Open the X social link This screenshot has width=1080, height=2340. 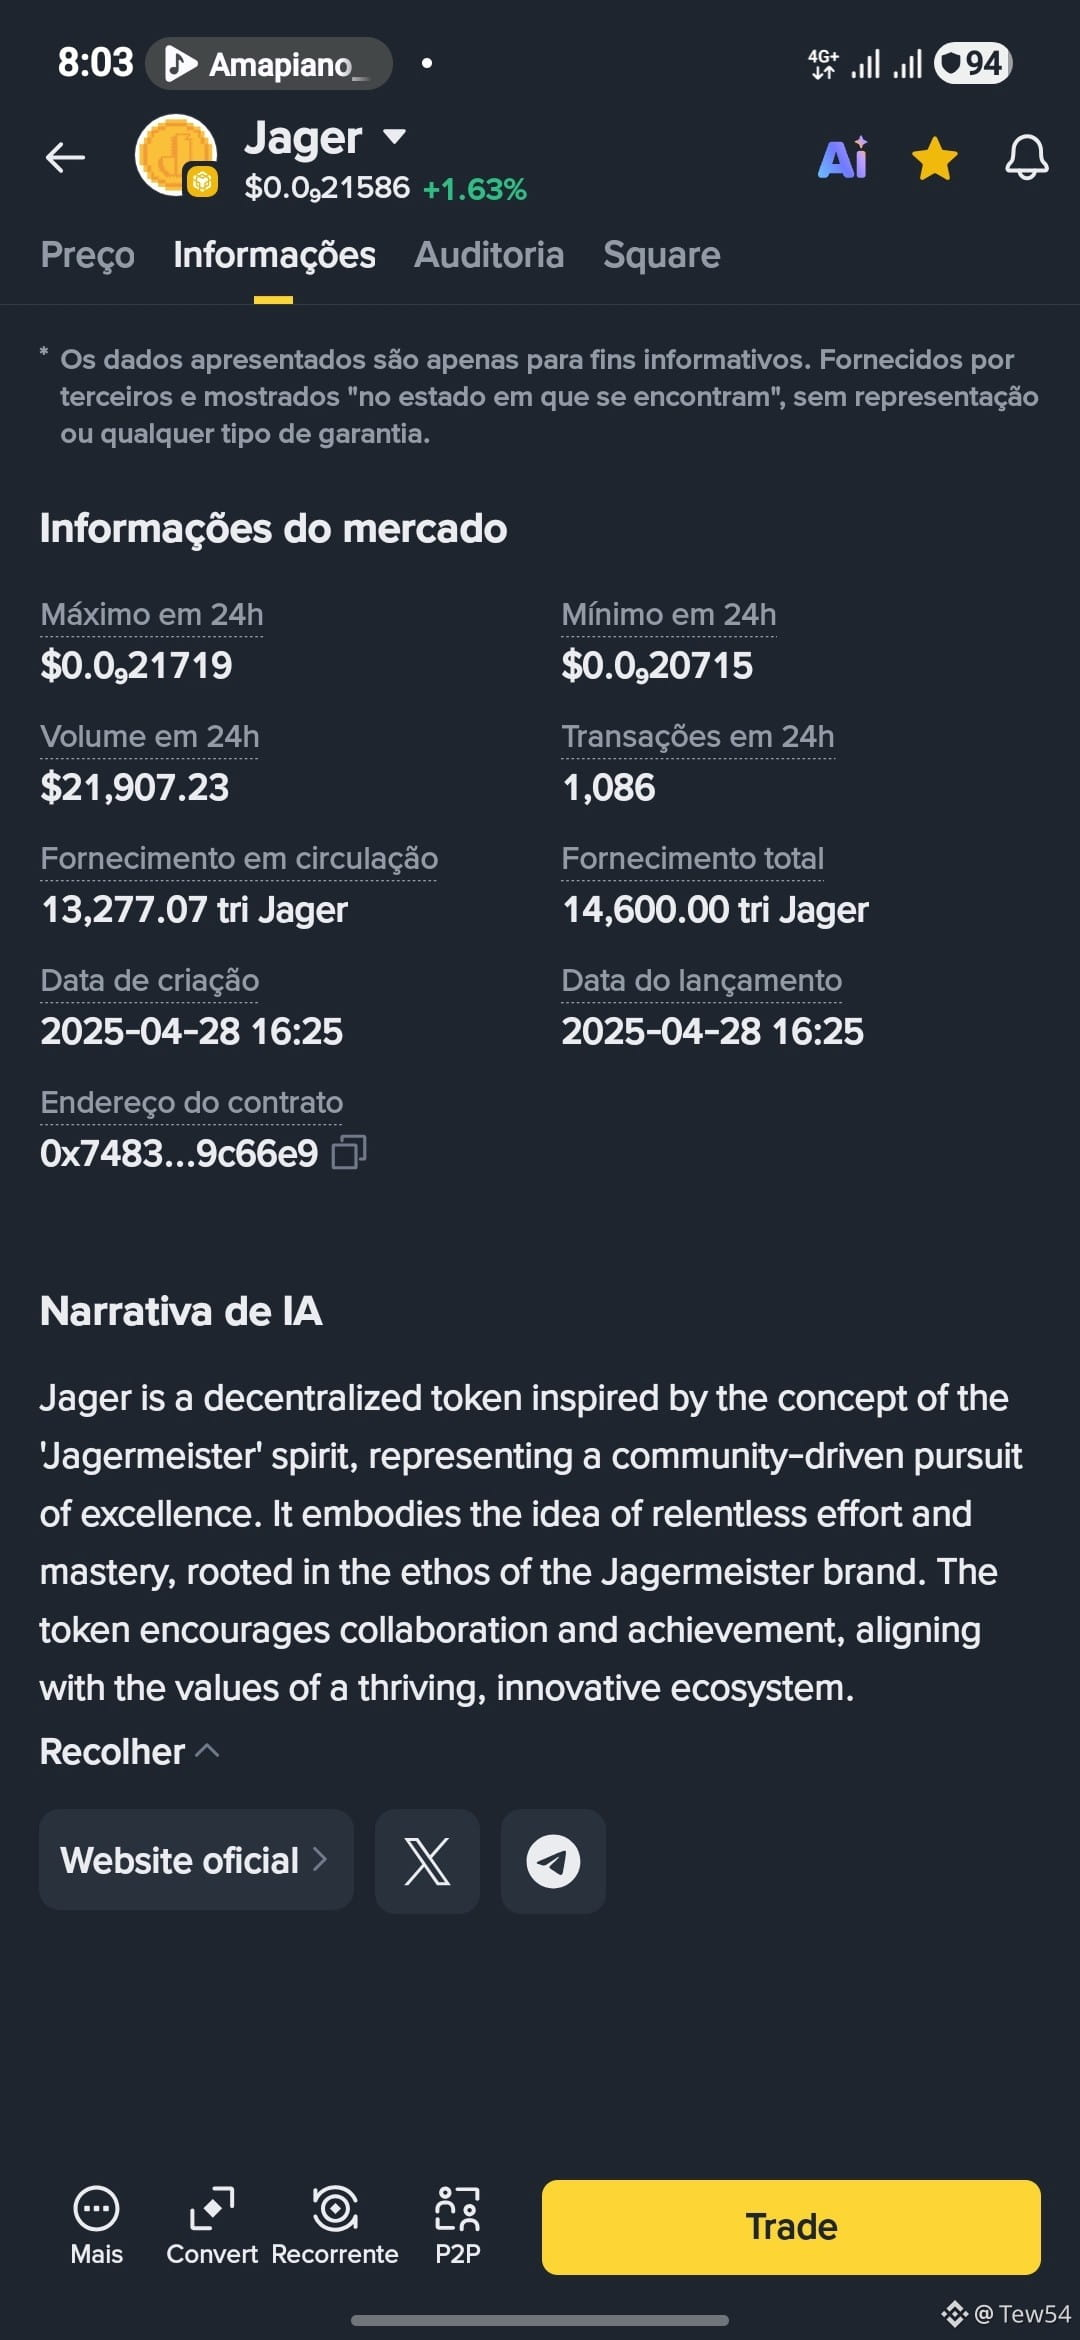pyautogui.click(x=427, y=1861)
